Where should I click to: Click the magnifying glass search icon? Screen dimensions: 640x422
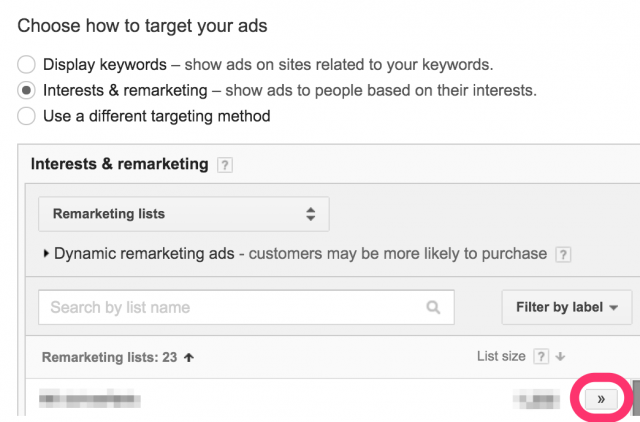(x=433, y=307)
